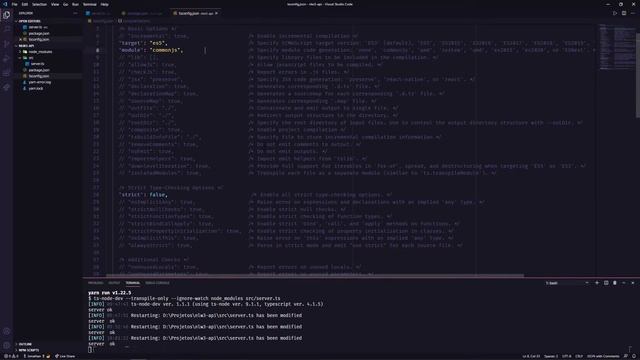640x360 pixels.
Task: Open the Search view in activity bar
Action: (7, 29)
